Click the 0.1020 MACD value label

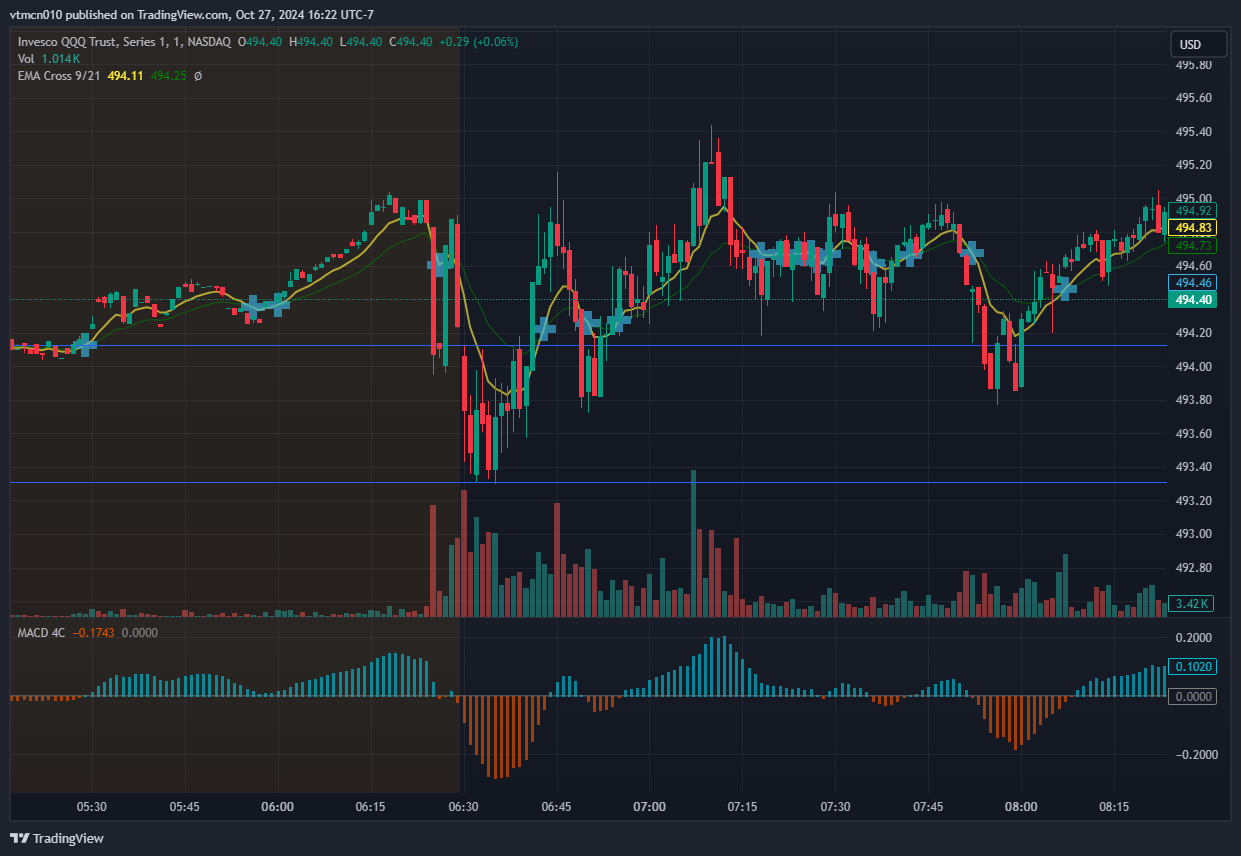1194,667
